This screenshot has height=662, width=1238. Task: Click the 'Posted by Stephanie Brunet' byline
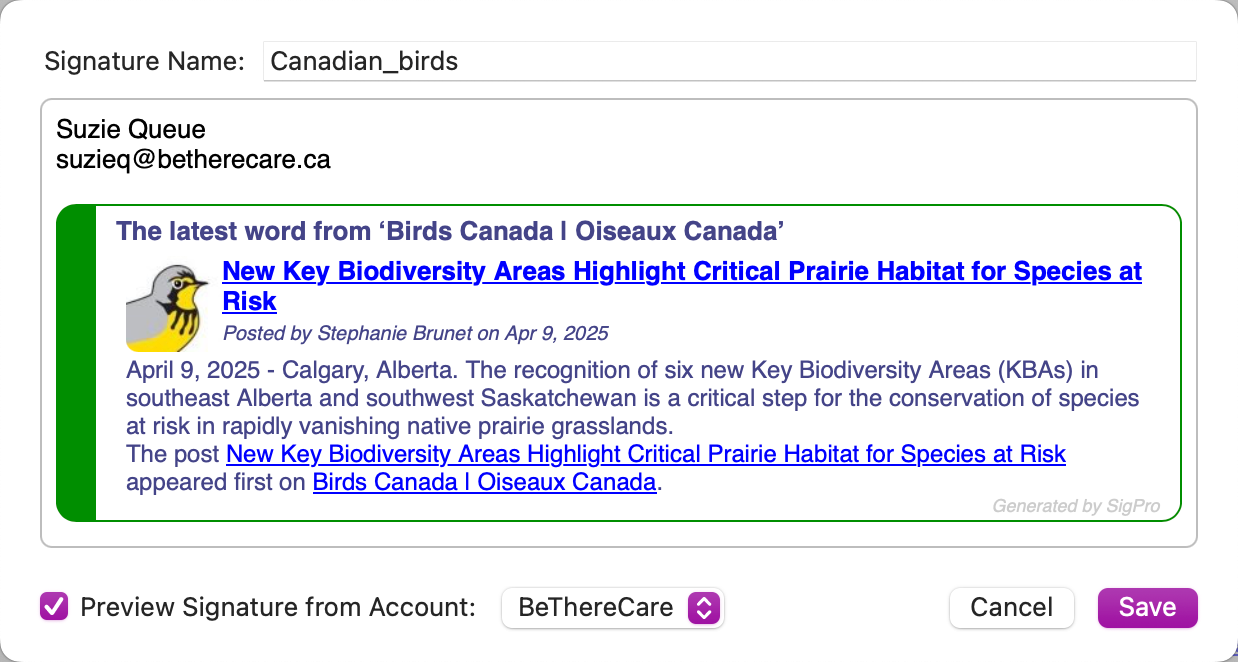415,333
